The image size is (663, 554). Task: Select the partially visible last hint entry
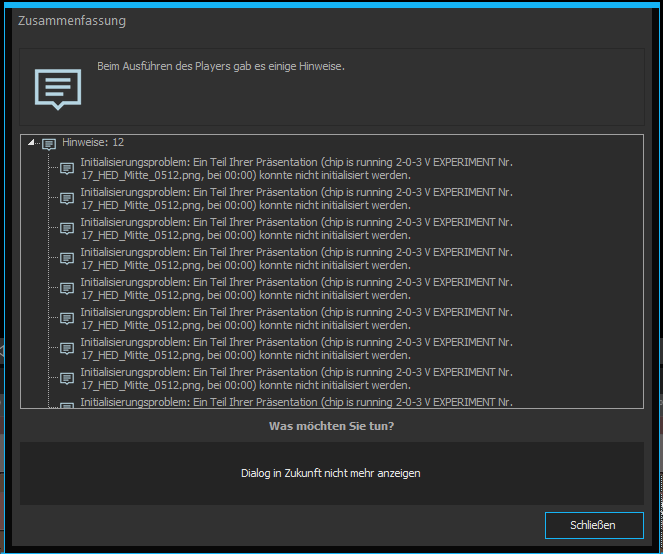click(x=296, y=403)
